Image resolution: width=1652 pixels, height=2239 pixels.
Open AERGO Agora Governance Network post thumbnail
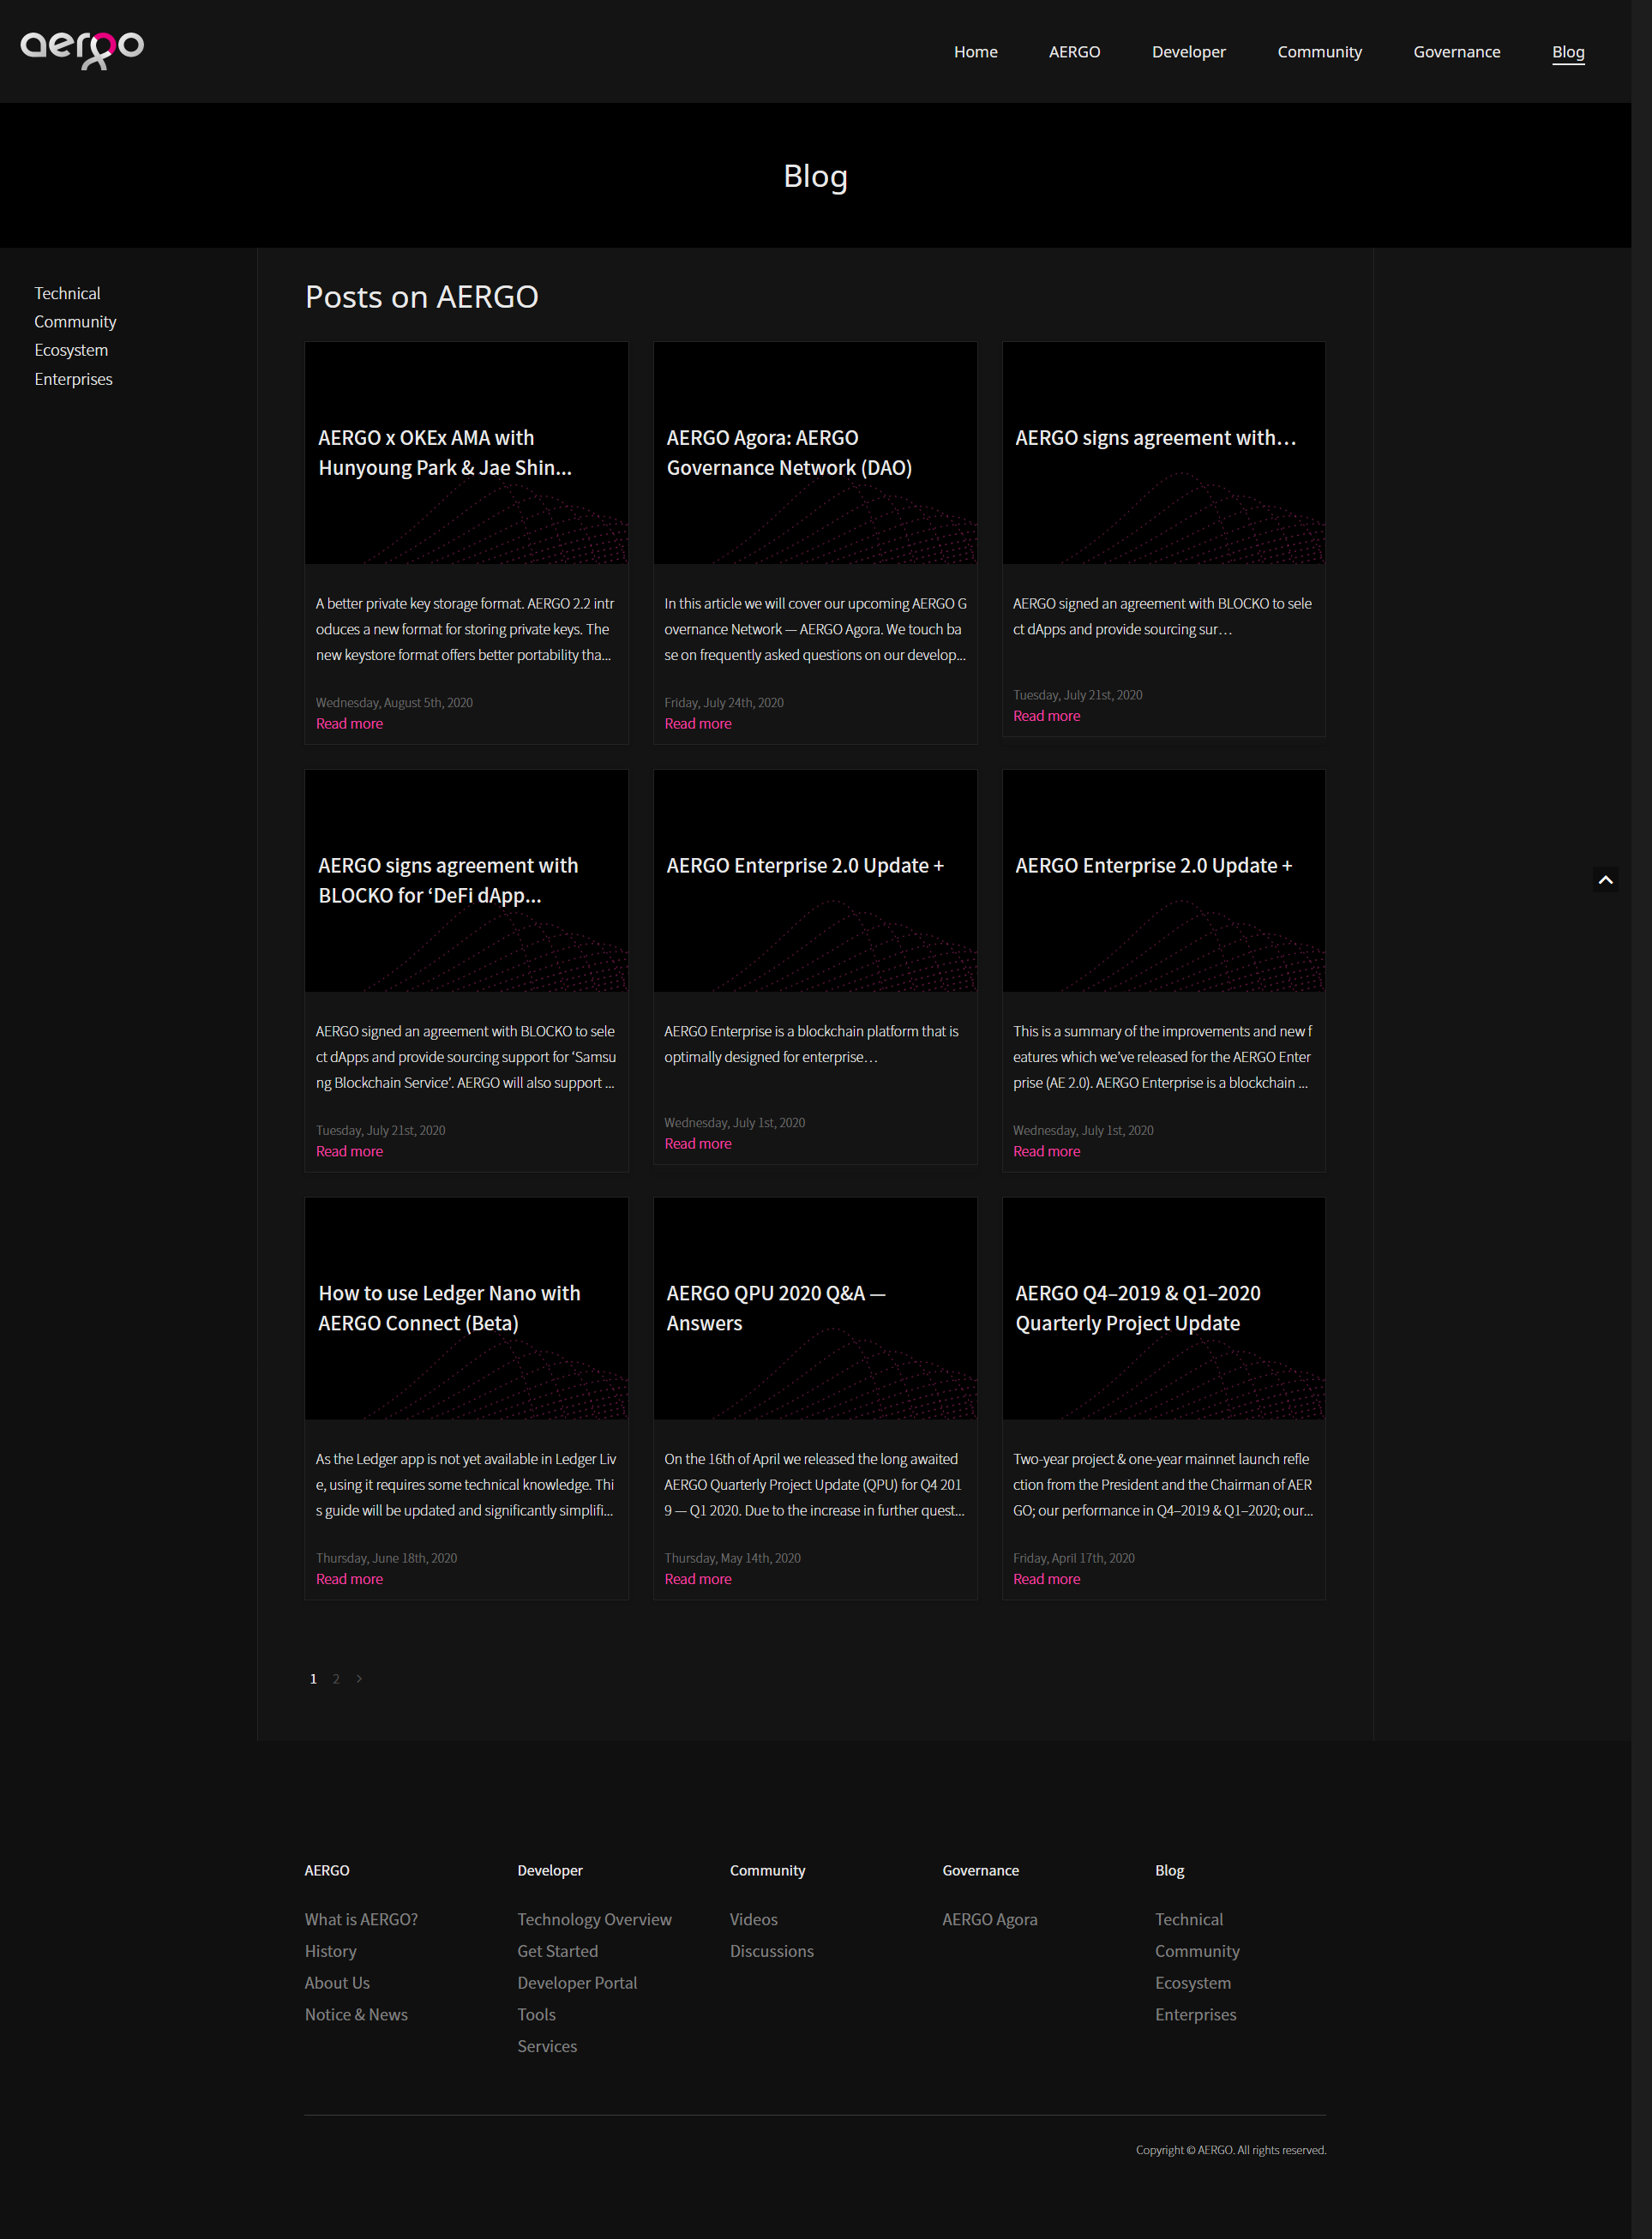tap(815, 453)
